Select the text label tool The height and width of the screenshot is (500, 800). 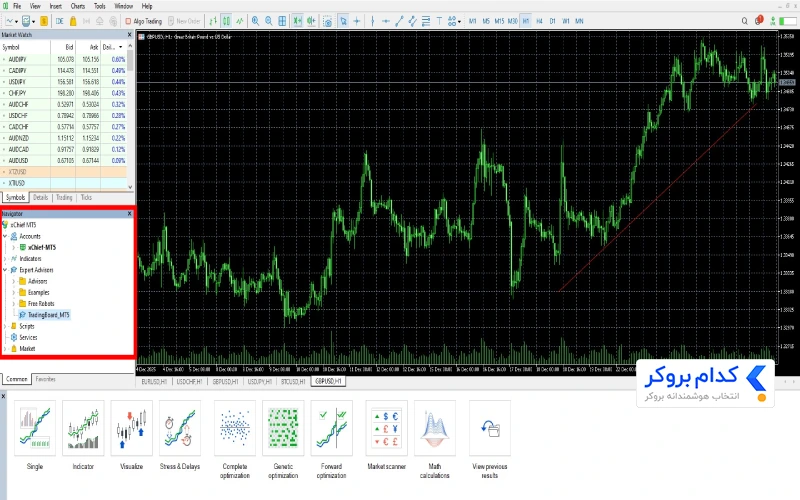439,21
